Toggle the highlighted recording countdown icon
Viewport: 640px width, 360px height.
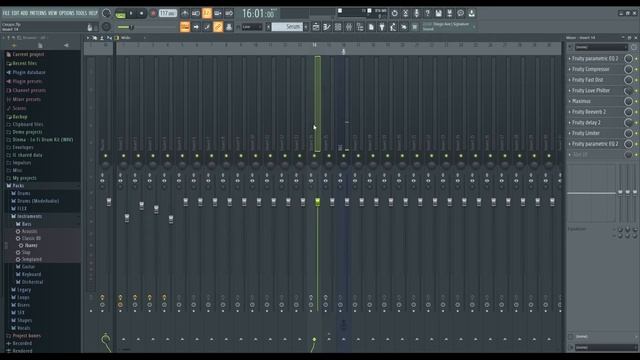coord(207,13)
